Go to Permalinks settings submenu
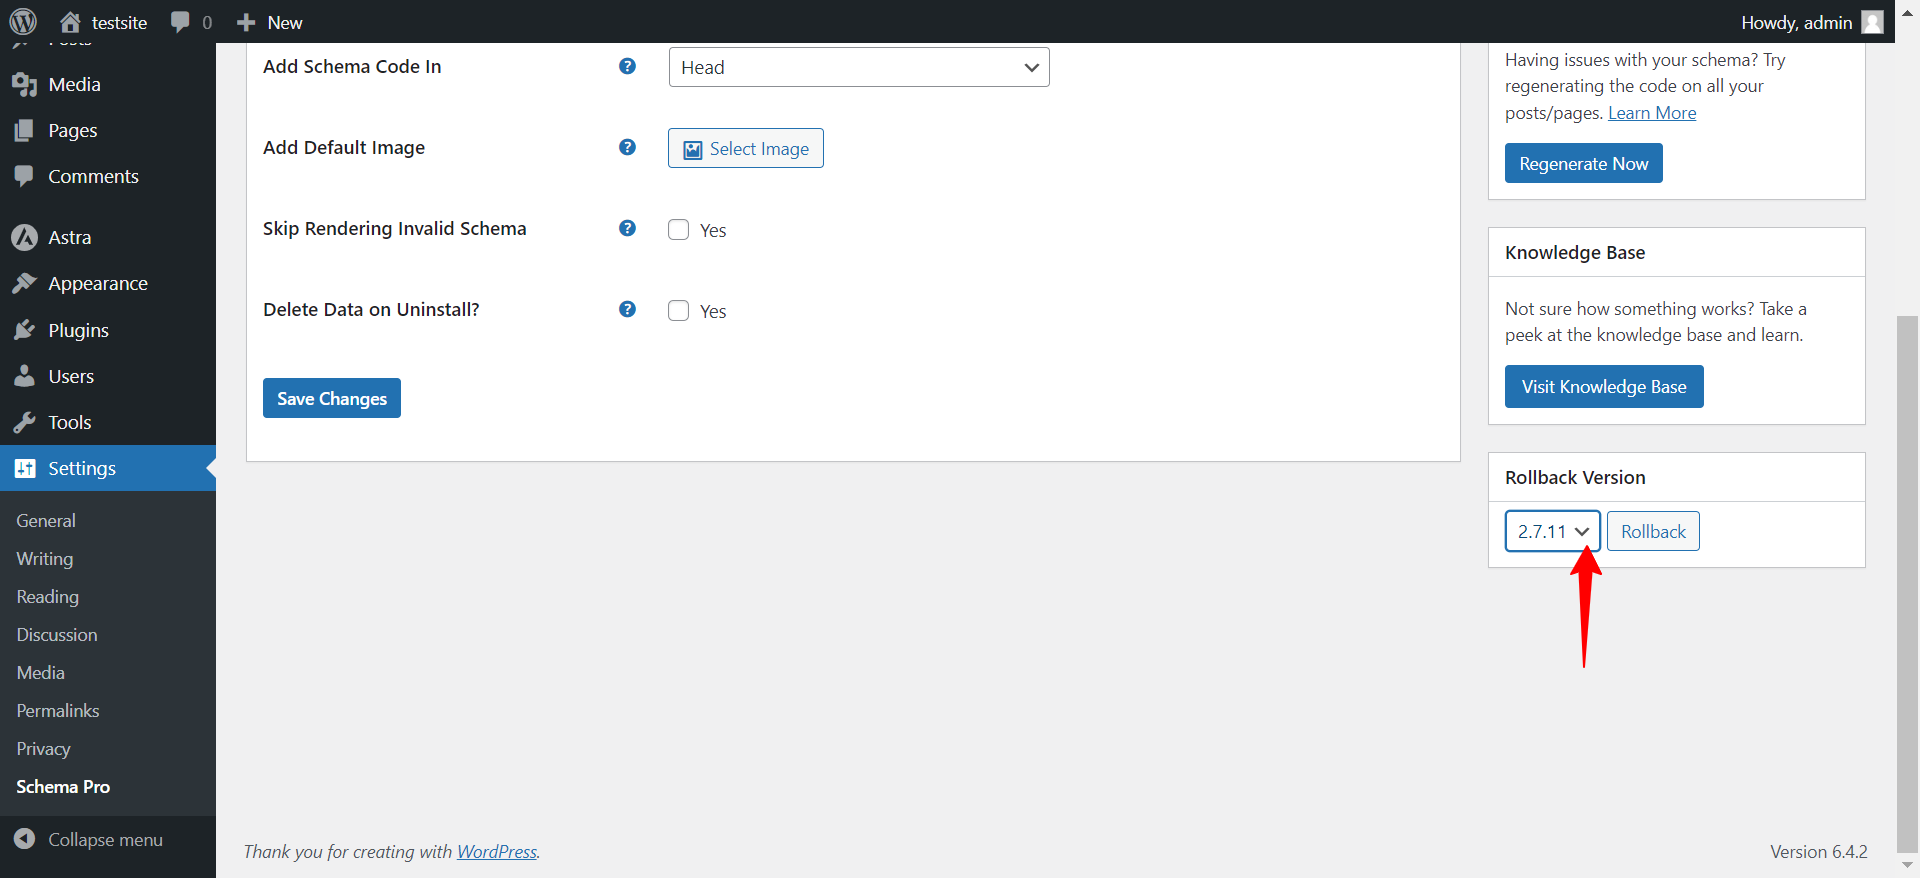This screenshot has width=1920, height=878. coord(58,711)
